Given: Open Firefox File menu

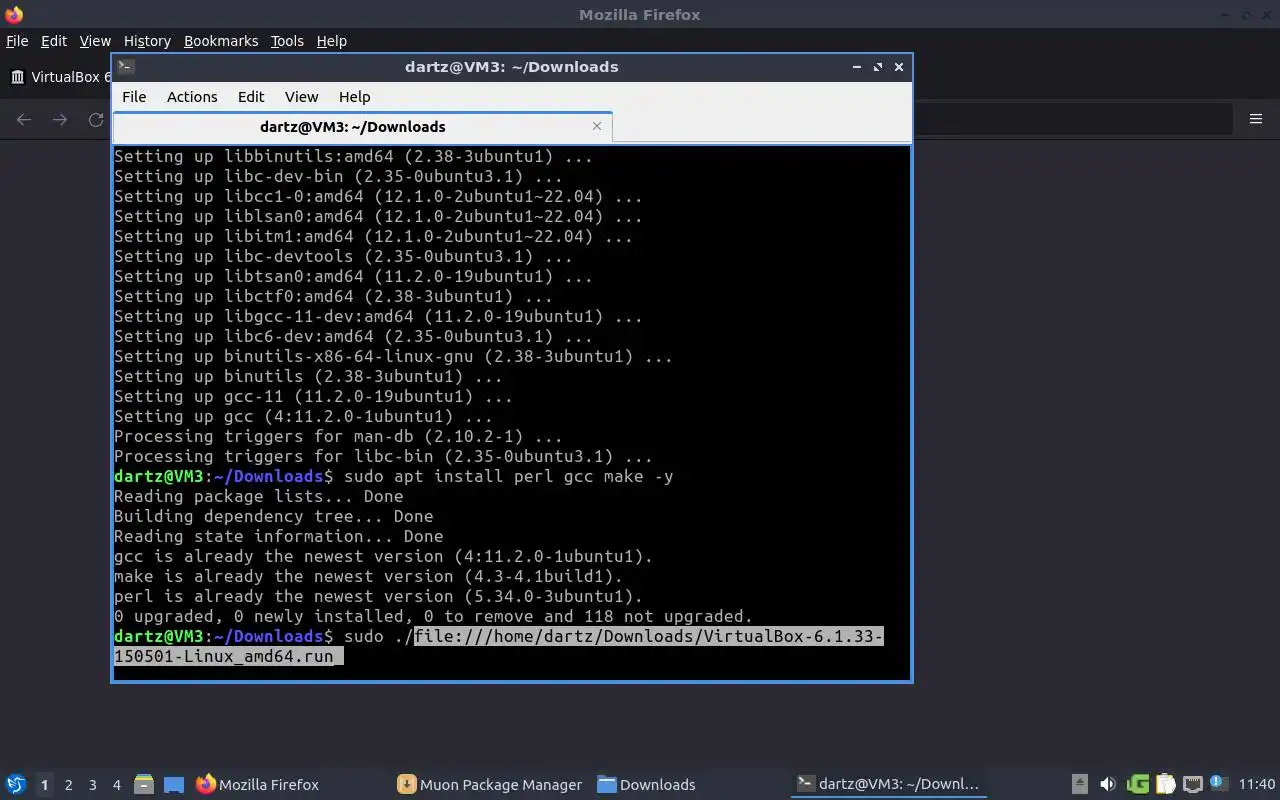Looking at the screenshot, I should 17,41.
